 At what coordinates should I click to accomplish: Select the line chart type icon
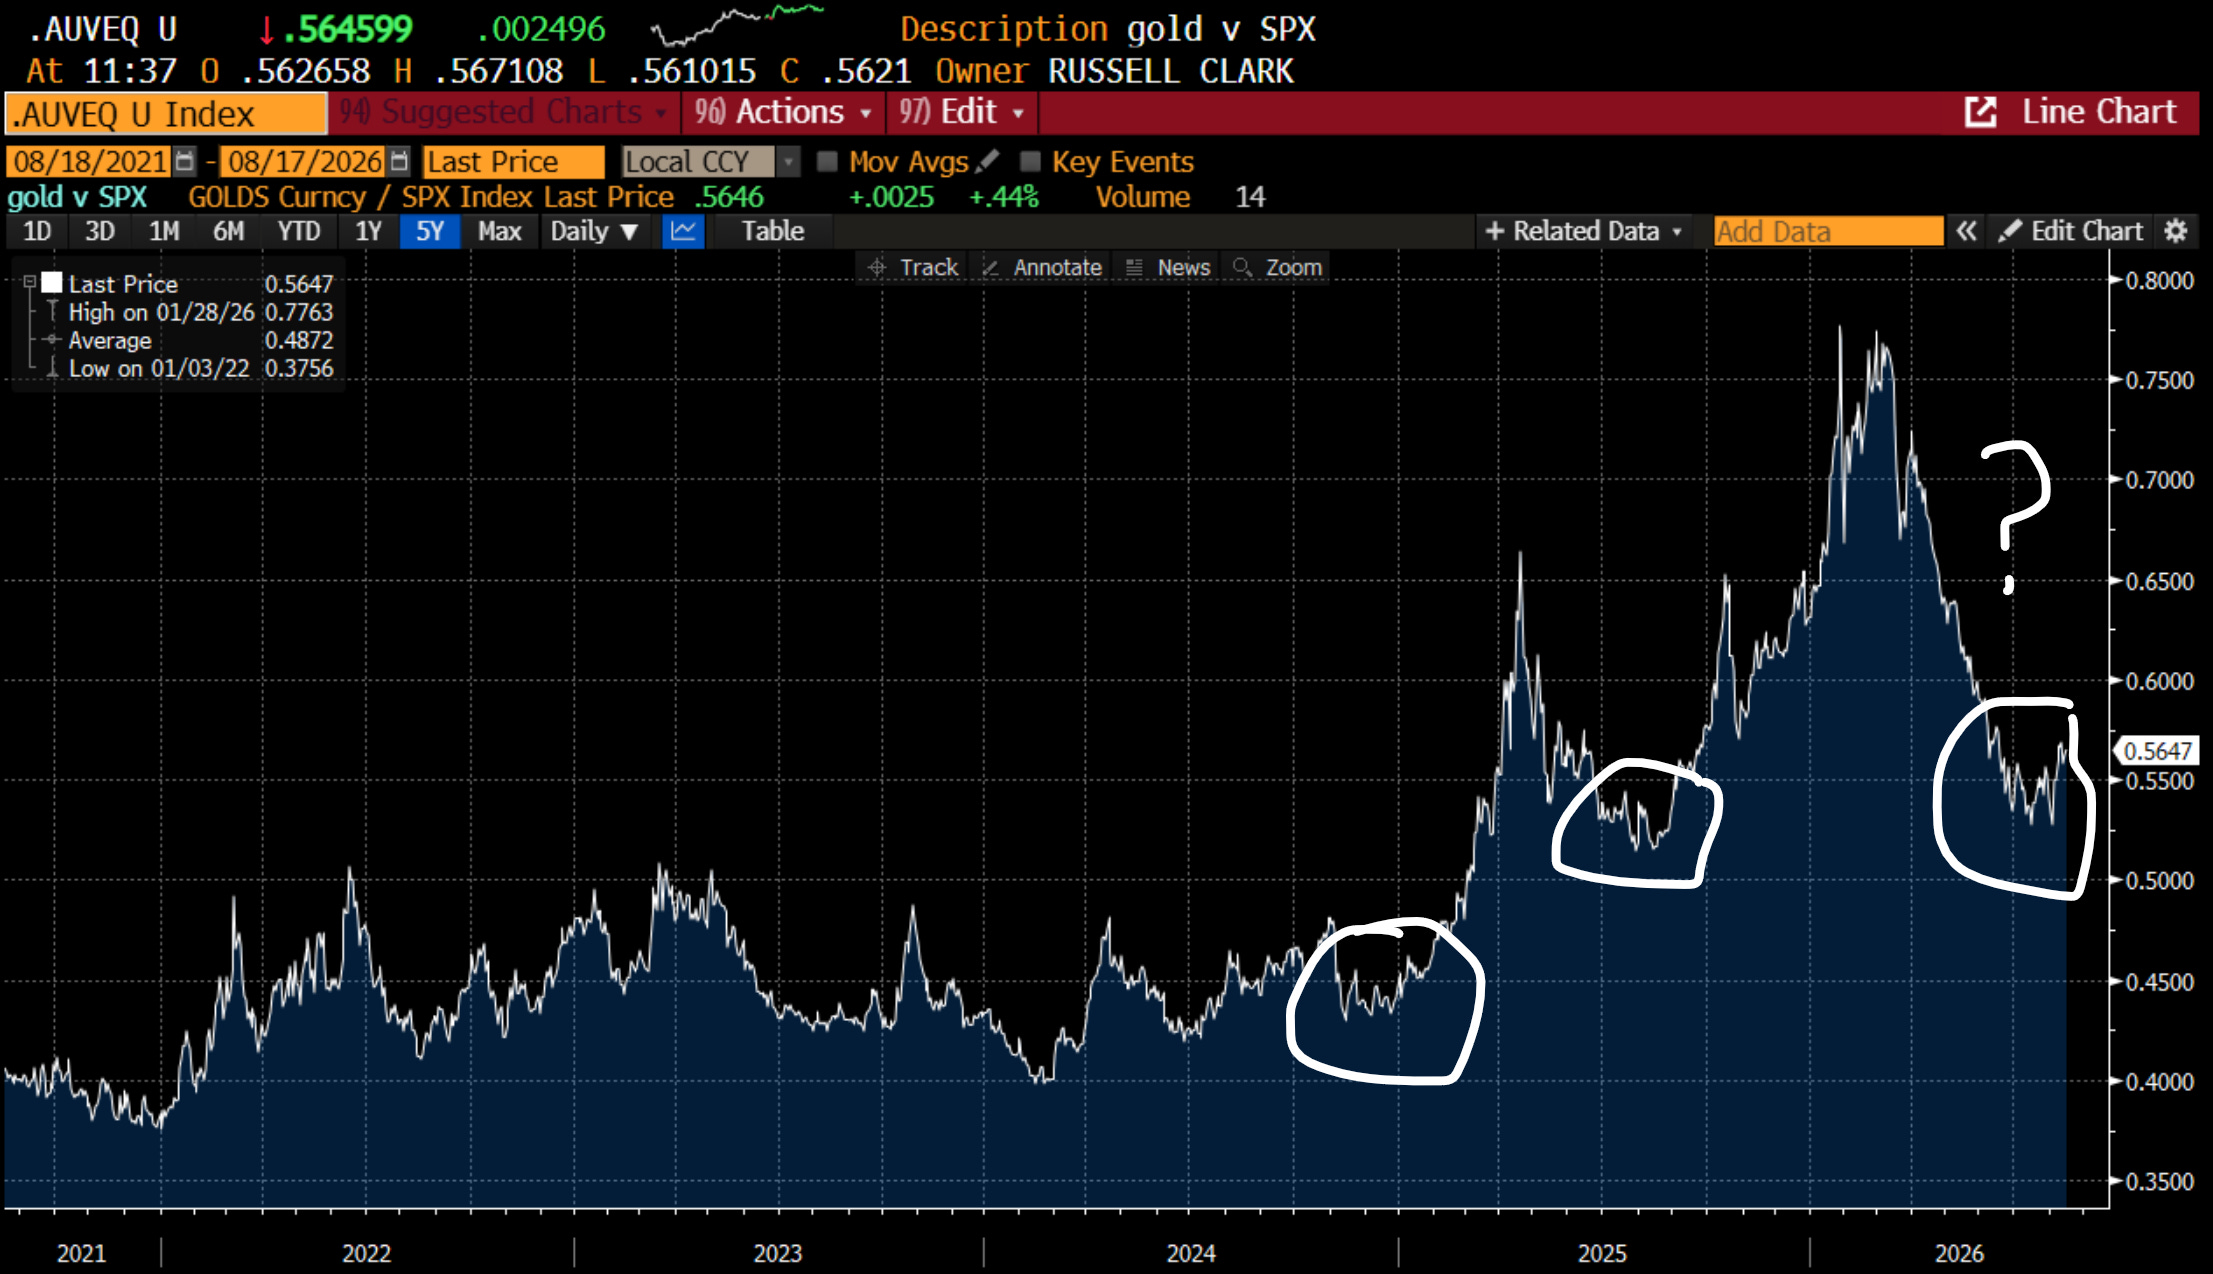pos(684,231)
